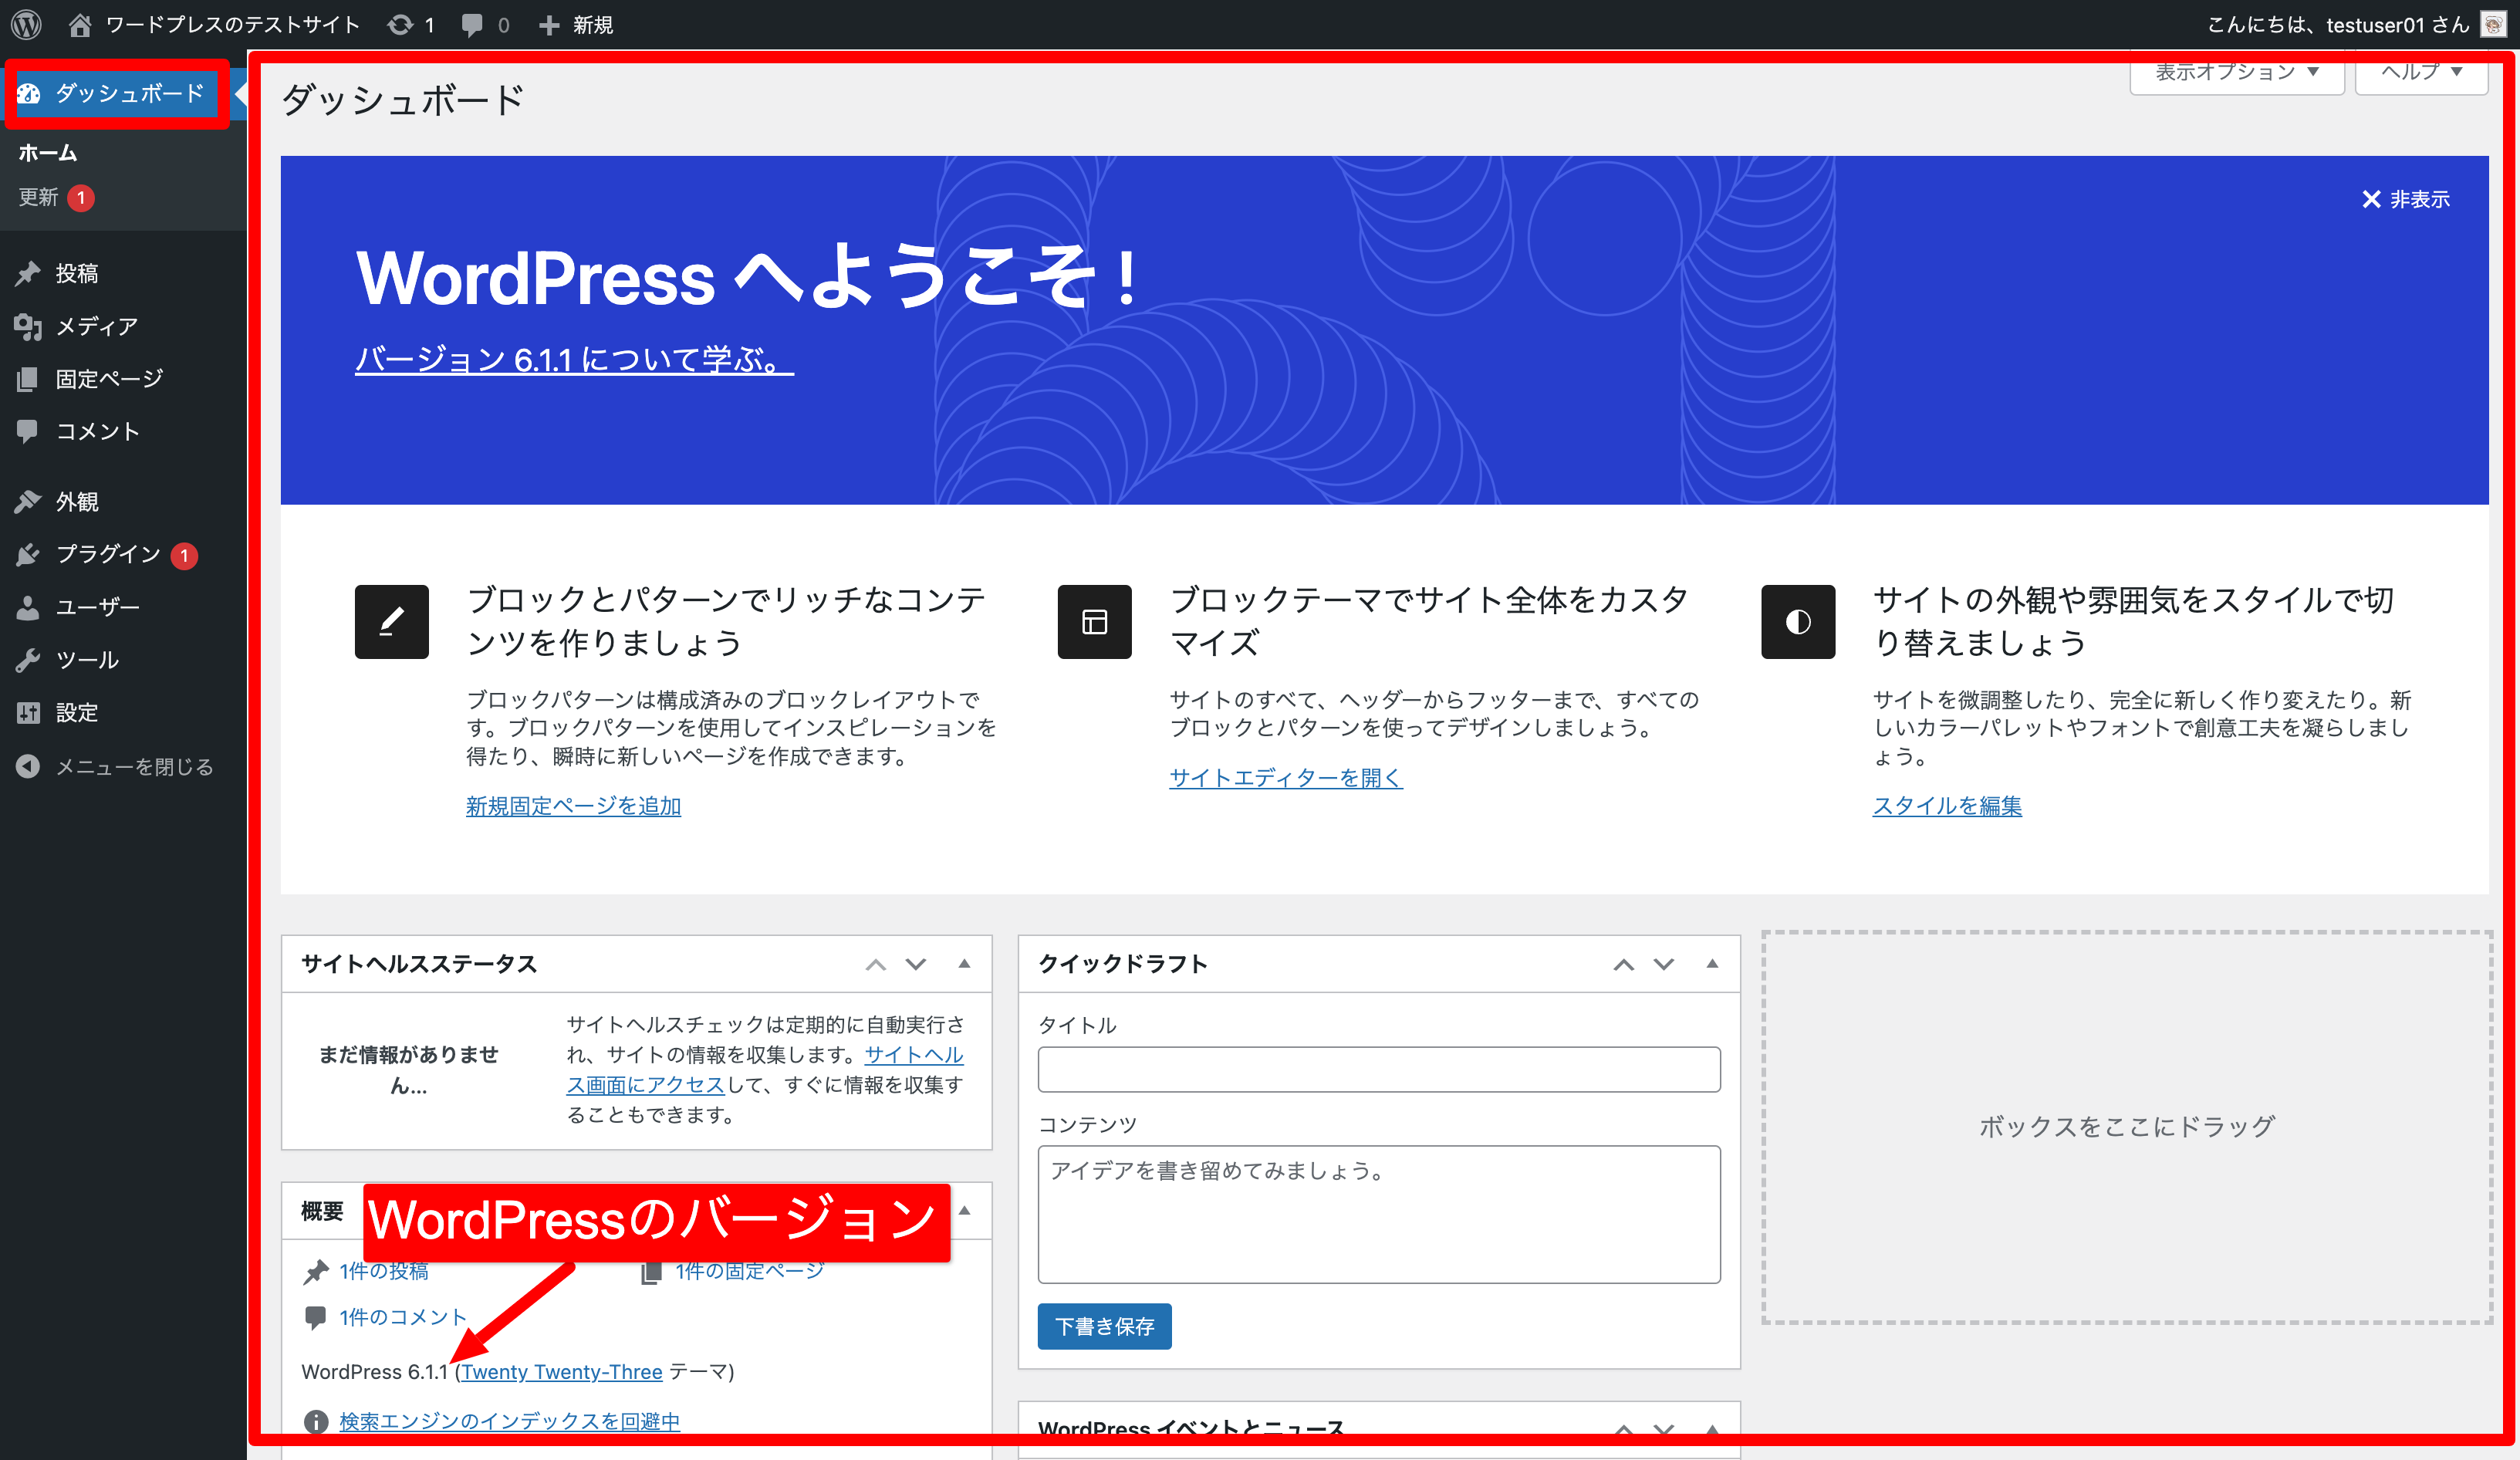Focus the コンテンツ textarea
This screenshot has width=2520, height=1460.
pyautogui.click(x=1379, y=1214)
